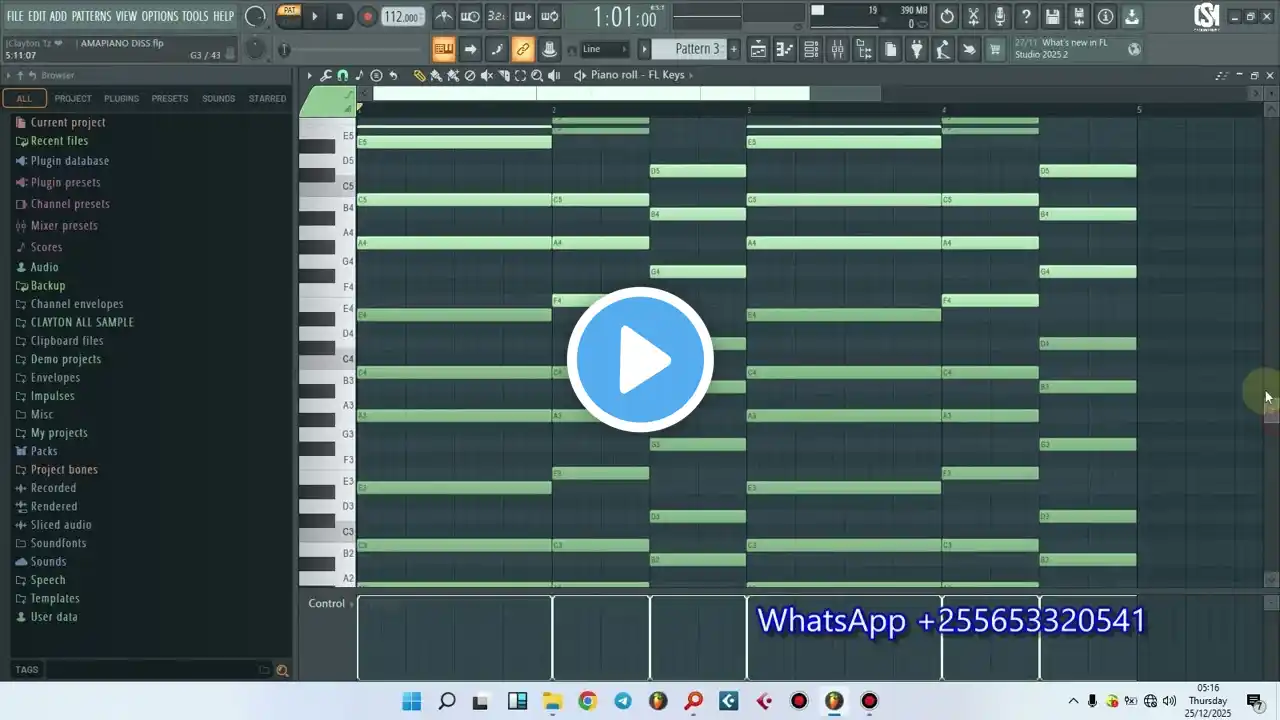The width and height of the screenshot is (1280, 720).
Task: Start playback with the Play button
Action: 315,16
